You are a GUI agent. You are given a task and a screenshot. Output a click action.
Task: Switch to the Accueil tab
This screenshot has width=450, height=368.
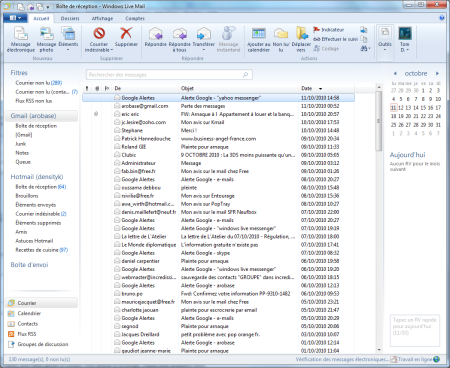point(41,18)
